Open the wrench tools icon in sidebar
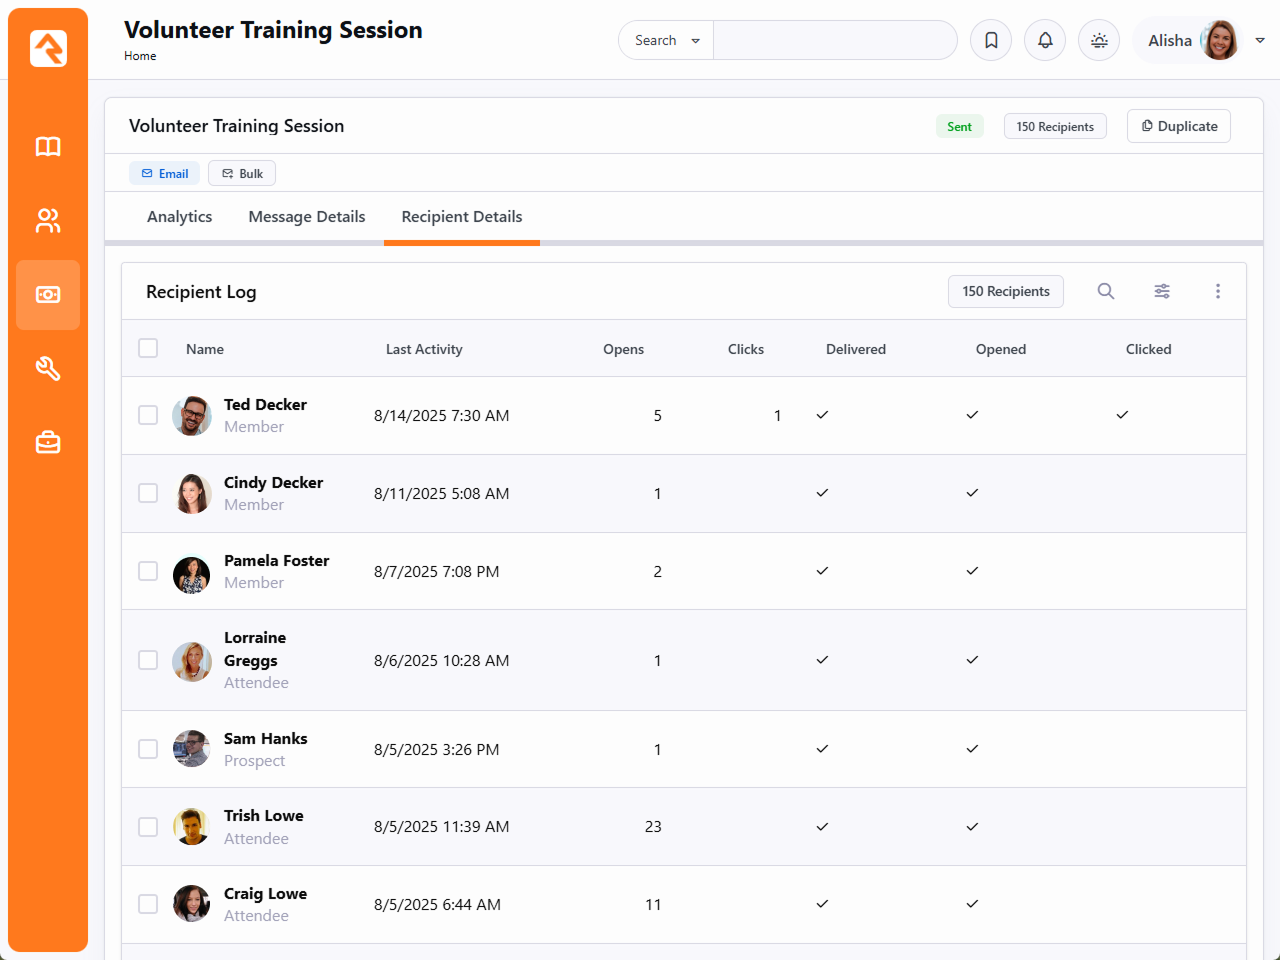The height and width of the screenshot is (960, 1280). coord(48,369)
